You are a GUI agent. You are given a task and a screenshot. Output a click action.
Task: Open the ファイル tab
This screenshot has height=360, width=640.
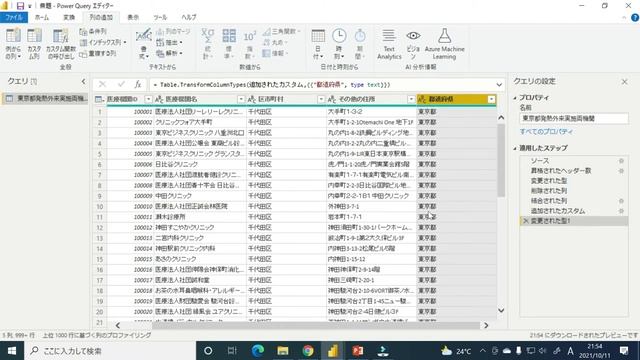coord(14,18)
